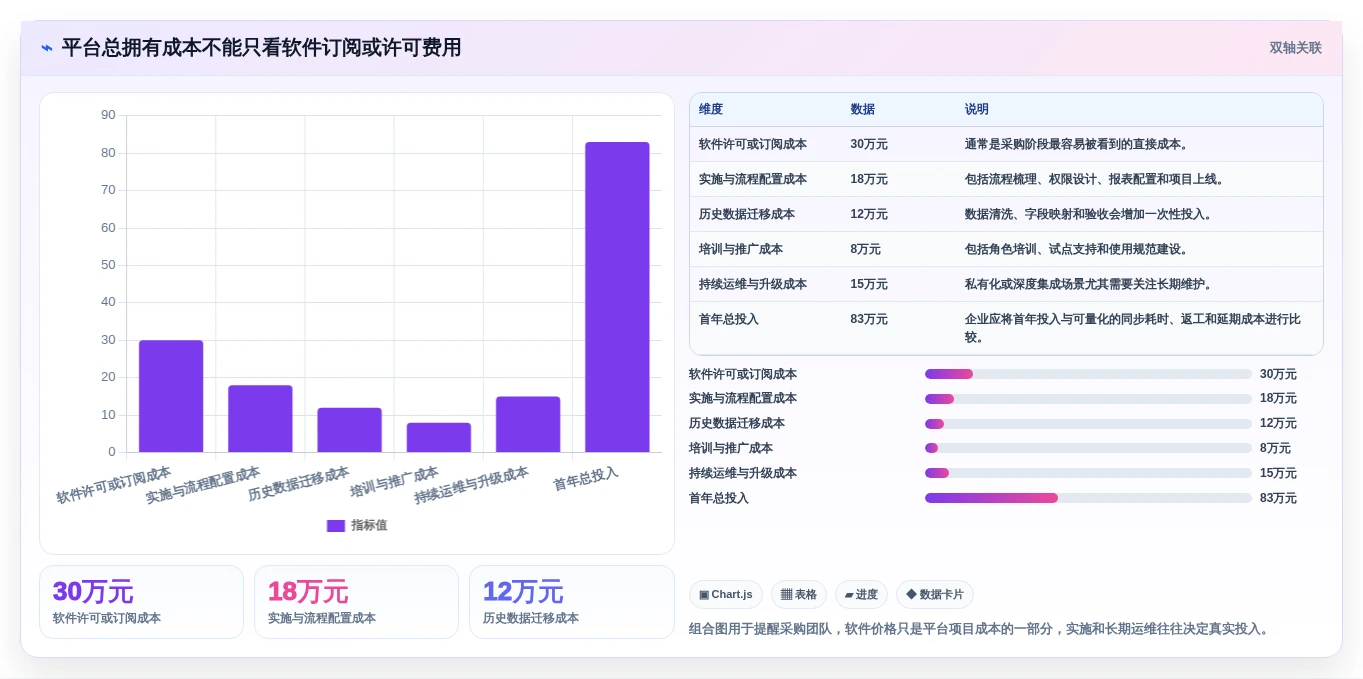Select the 进度 tag chip
This screenshot has width=1363, height=679.
point(861,595)
